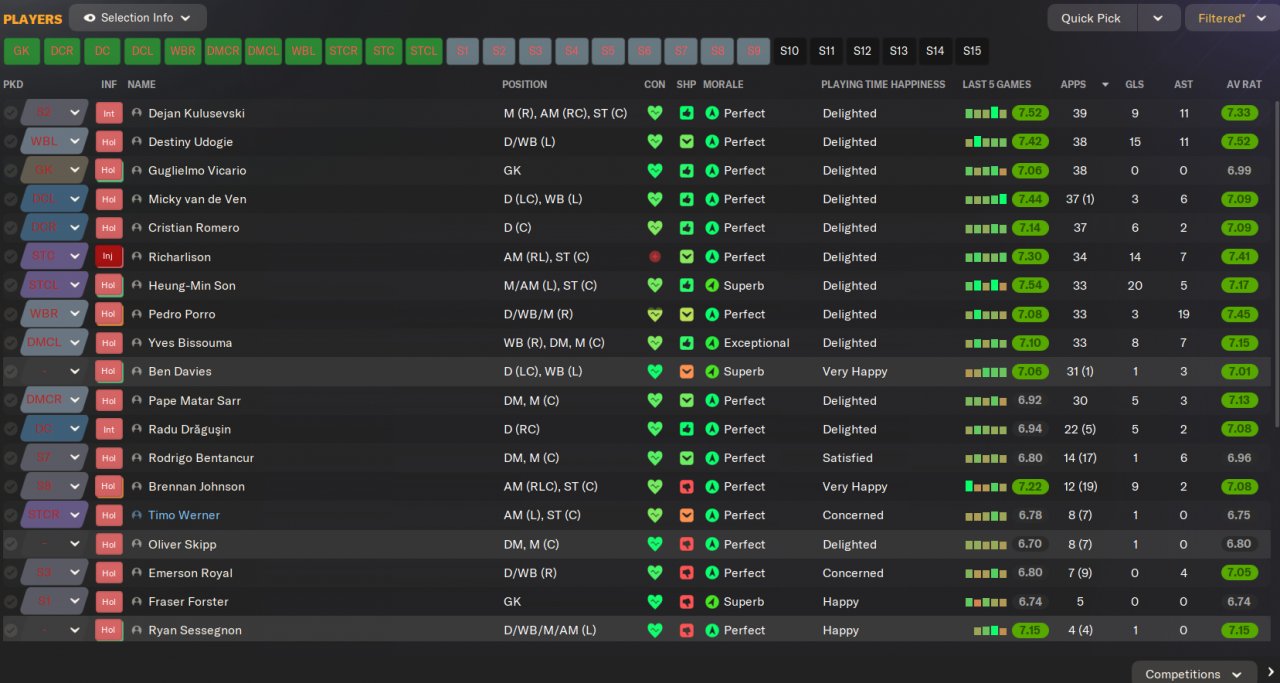Click Dejan Kulusevski's match sharpness icon

[x=686, y=113]
